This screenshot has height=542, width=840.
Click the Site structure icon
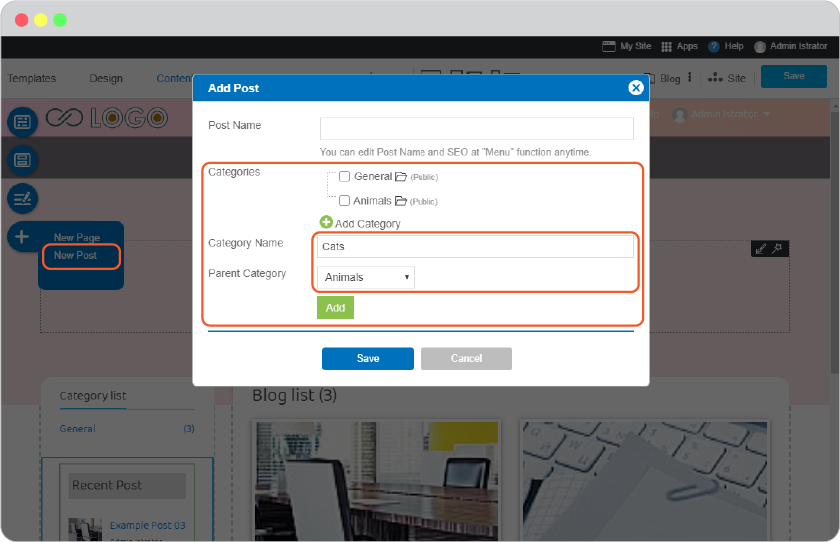715,78
